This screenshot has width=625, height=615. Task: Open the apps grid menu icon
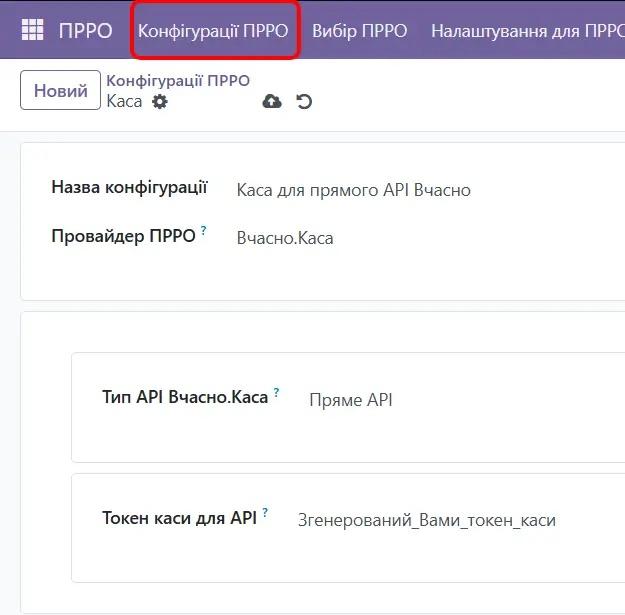tap(32, 30)
